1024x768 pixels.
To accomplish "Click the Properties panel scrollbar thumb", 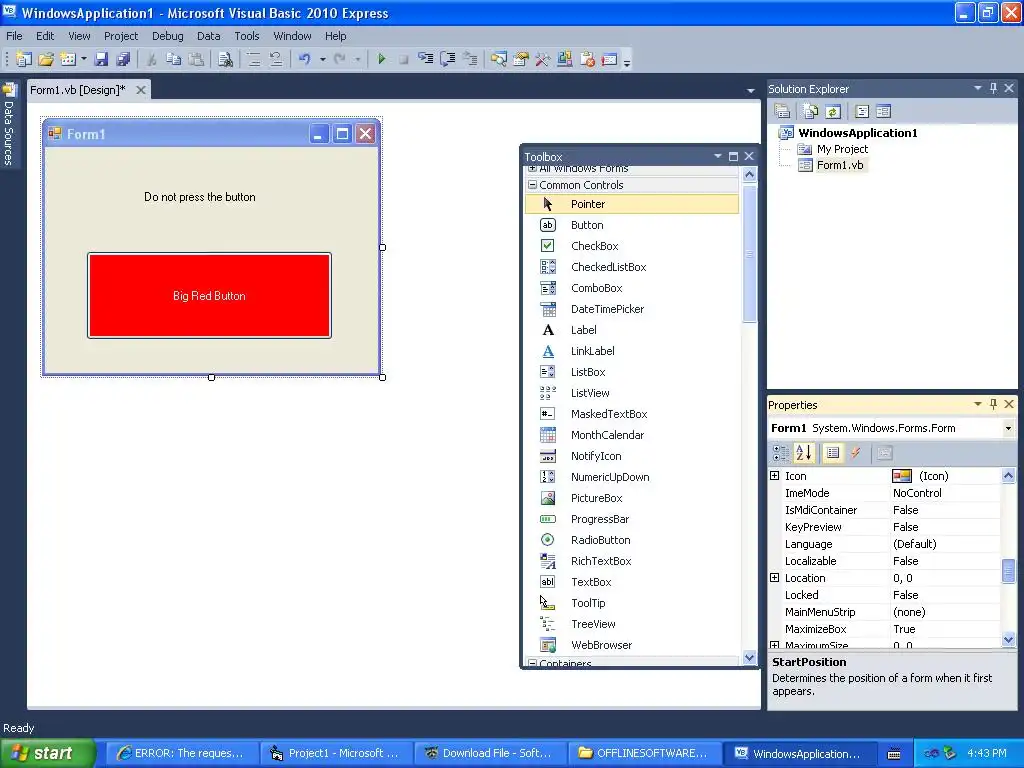I will [x=1008, y=570].
